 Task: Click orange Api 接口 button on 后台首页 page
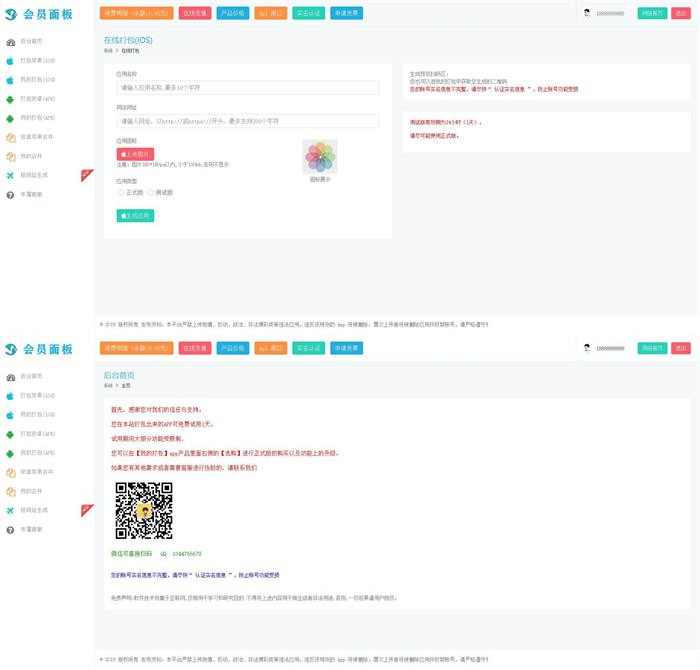(271, 348)
